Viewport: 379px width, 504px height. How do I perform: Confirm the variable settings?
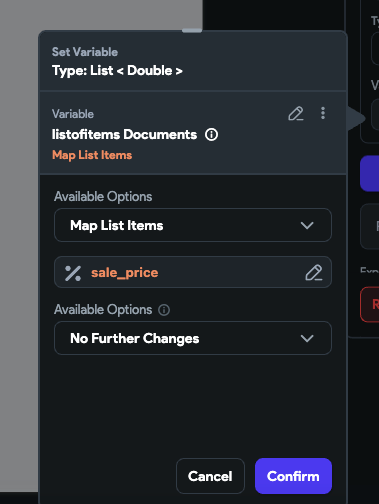pyautogui.click(x=293, y=476)
